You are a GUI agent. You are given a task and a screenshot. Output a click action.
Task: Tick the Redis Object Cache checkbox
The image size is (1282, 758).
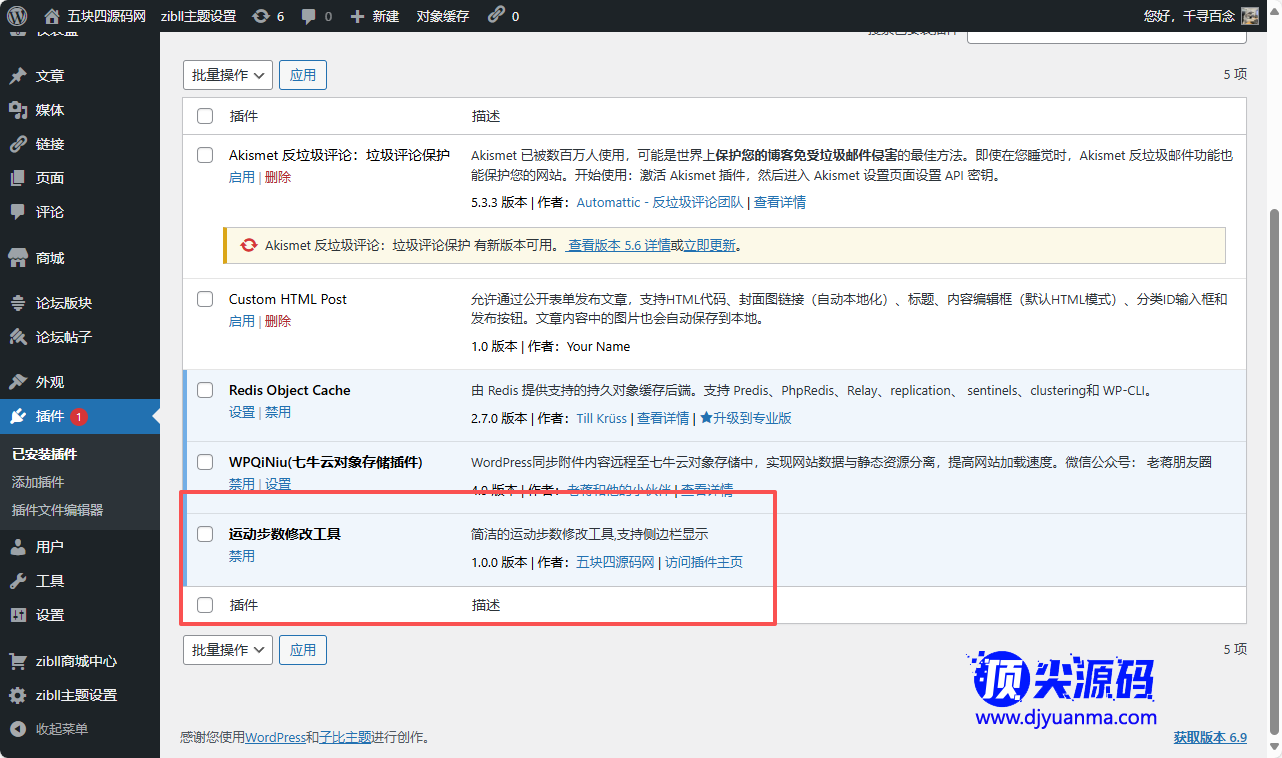click(x=205, y=390)
